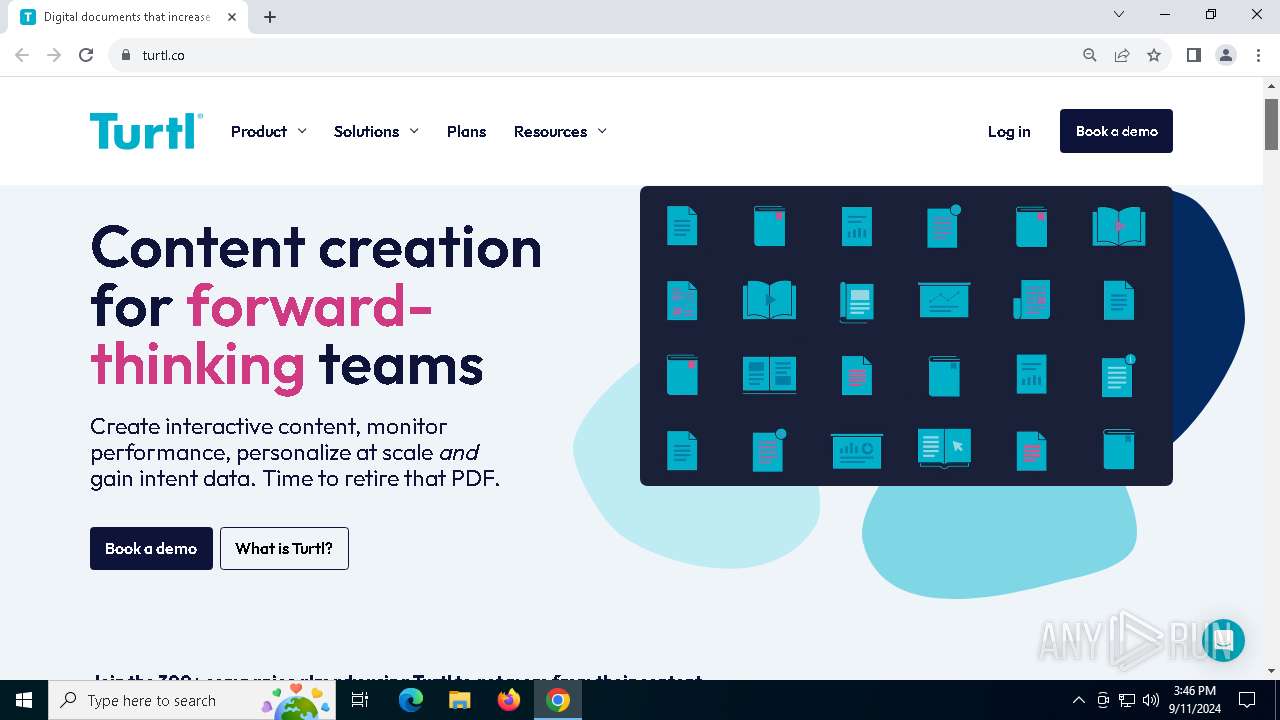Click the Chrome taskbar icon
The width and height of the screenshot is (1280, 720).
(558, 700)
